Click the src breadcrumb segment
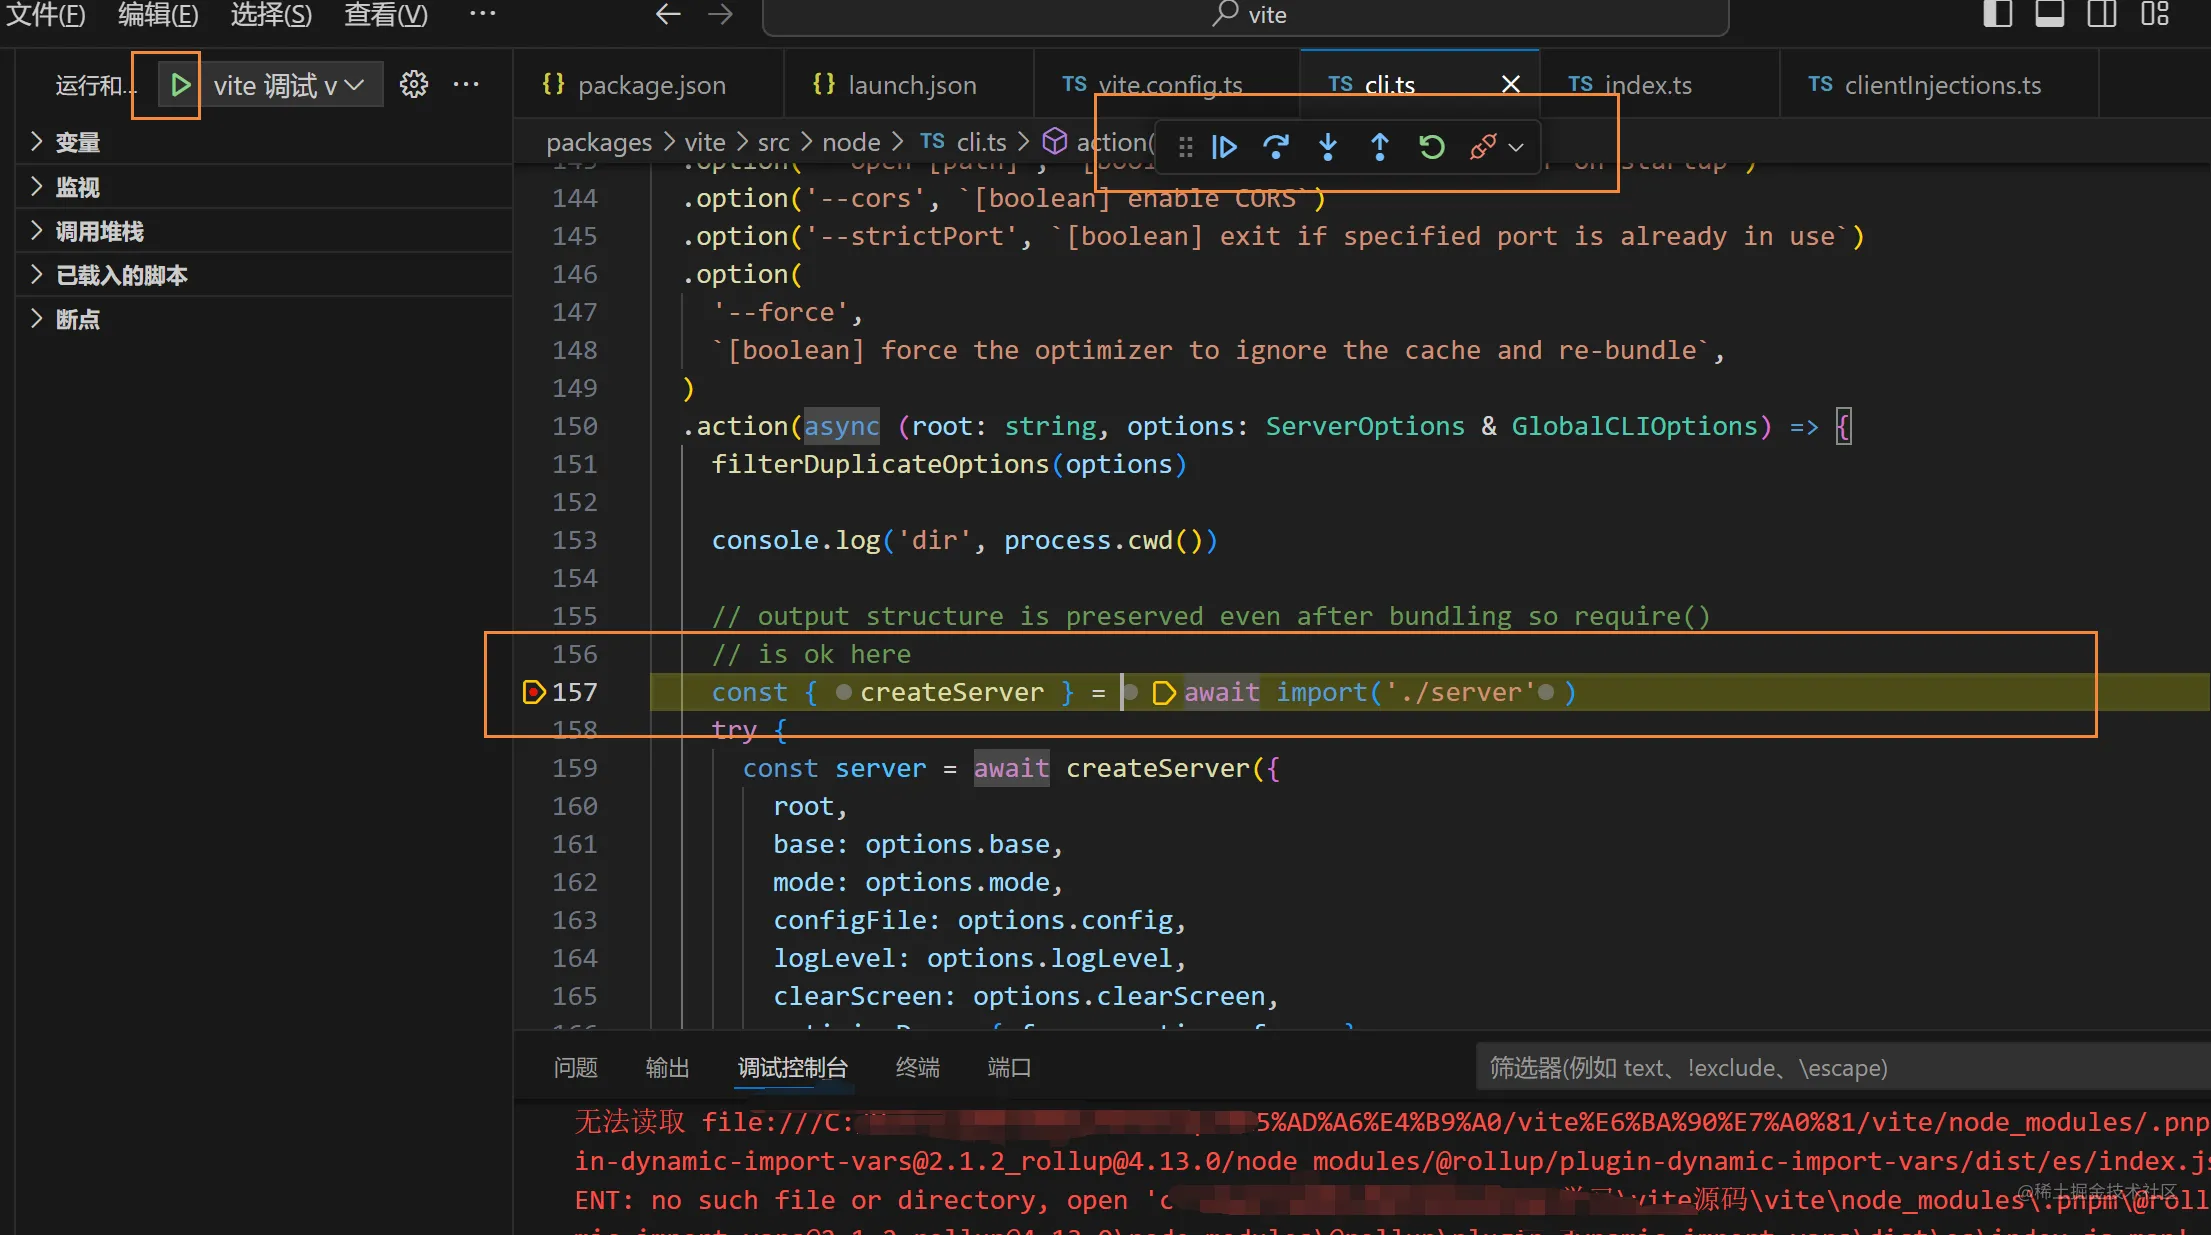Screen dimensions: 2211x1235 tap(774, 143)
